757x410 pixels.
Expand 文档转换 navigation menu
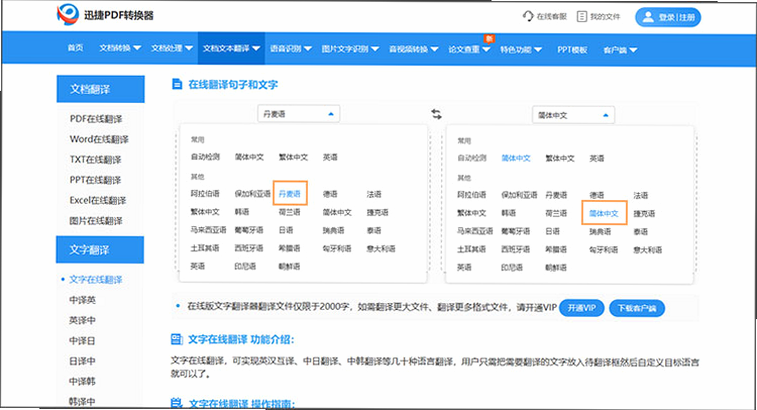pos(120,48)
